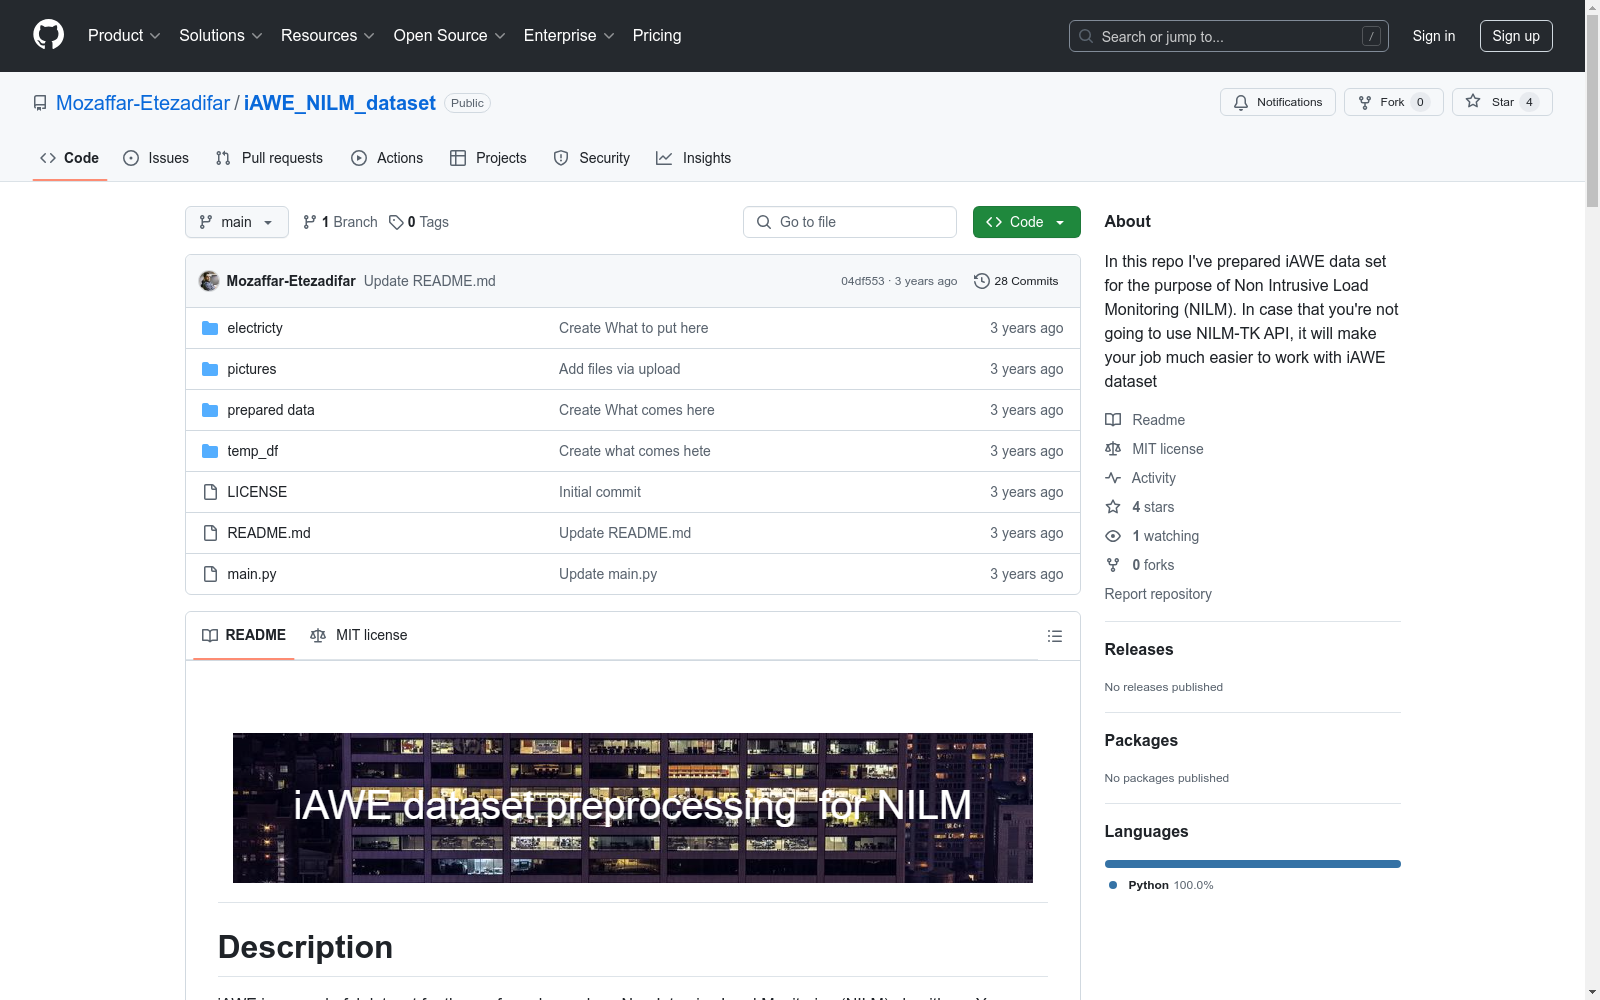Expand the Product menu
Viewport: 1600px width, 1000px height.
coord(124,35)
